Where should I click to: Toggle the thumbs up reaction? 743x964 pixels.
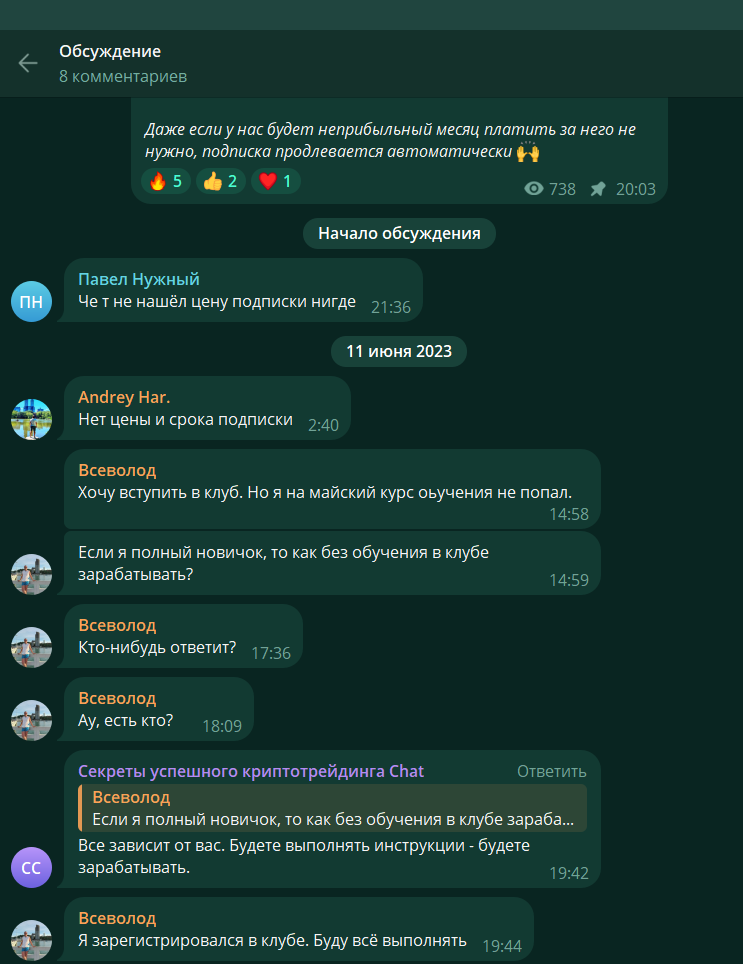(221, 181)
